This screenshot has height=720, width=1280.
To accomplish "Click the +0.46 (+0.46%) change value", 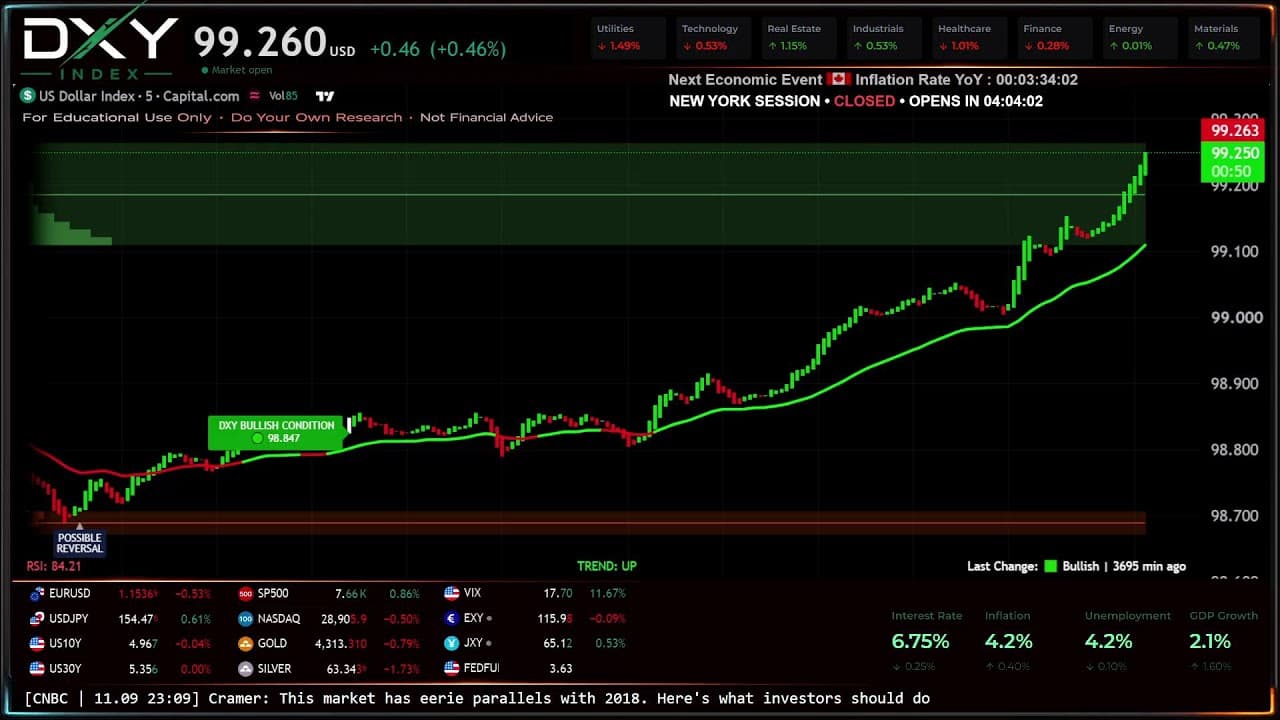I will pyautogui.click(x=438, y=49).
